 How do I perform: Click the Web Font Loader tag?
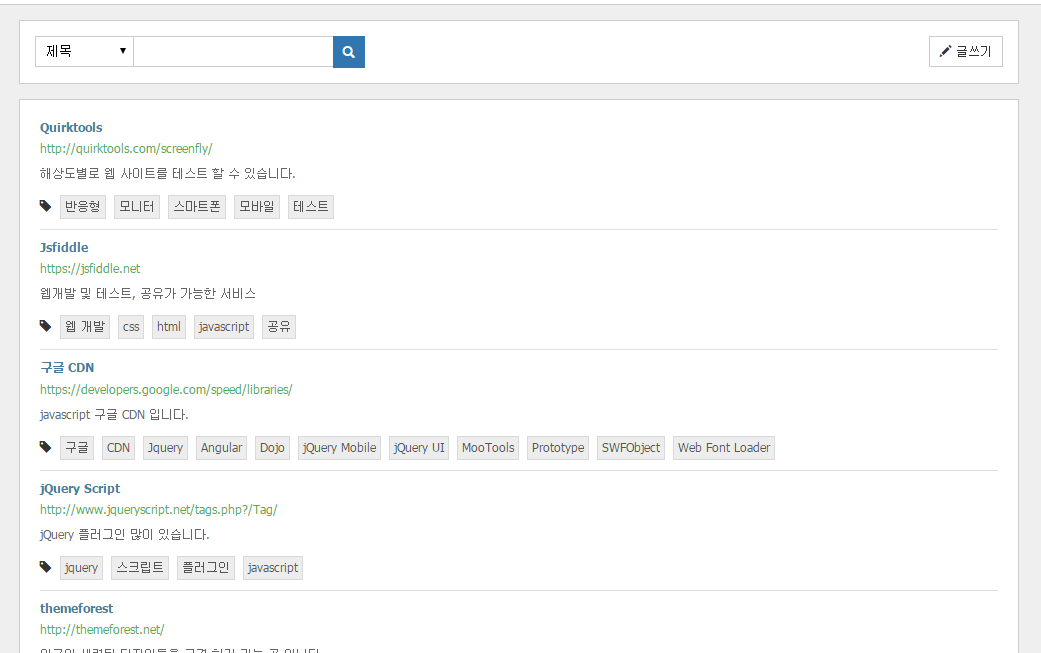[724, 448]
